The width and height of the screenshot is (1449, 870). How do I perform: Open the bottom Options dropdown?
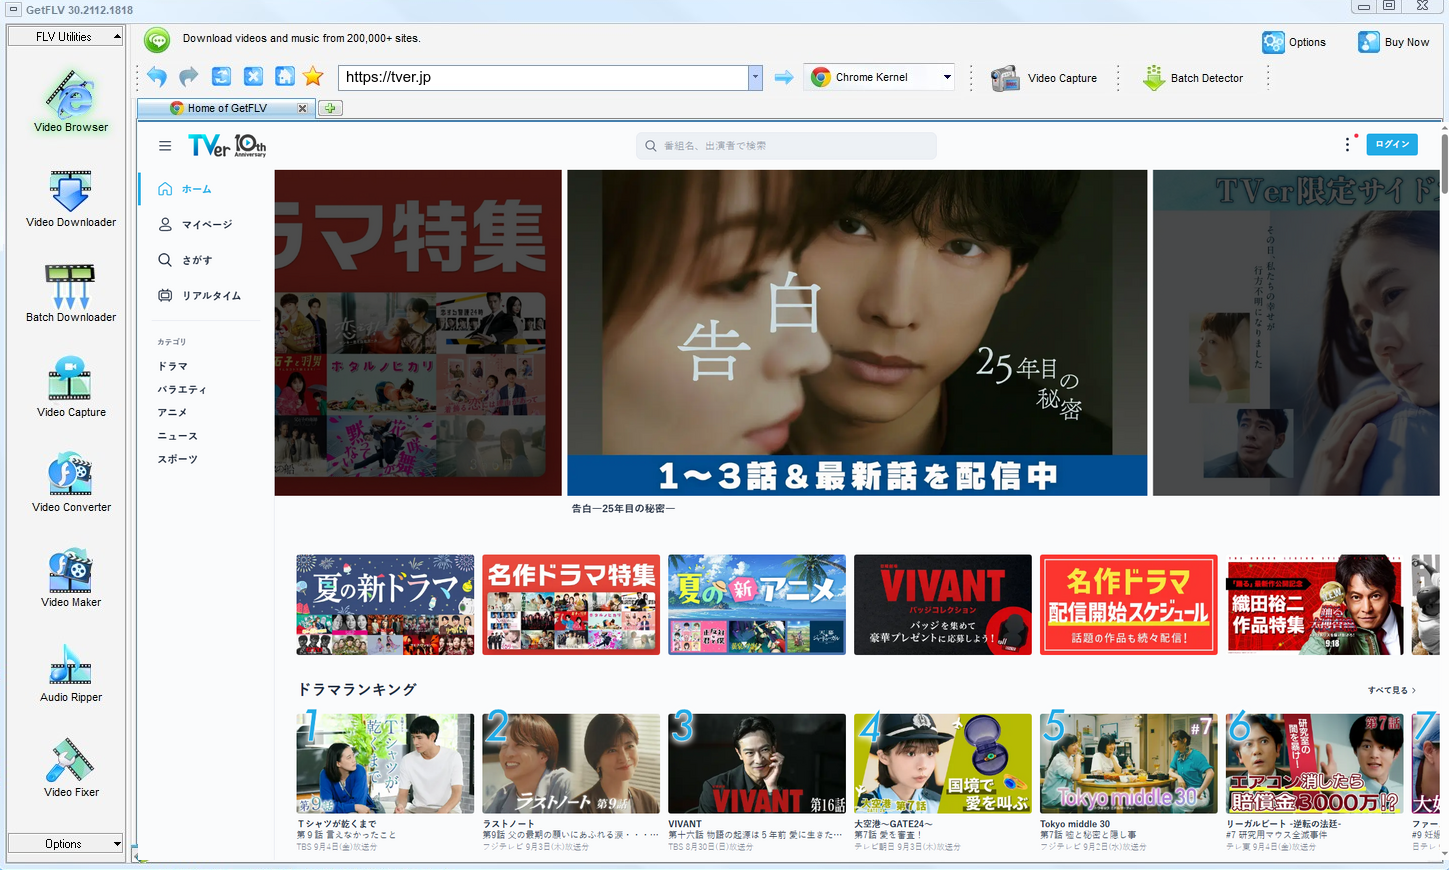(65, 844)
